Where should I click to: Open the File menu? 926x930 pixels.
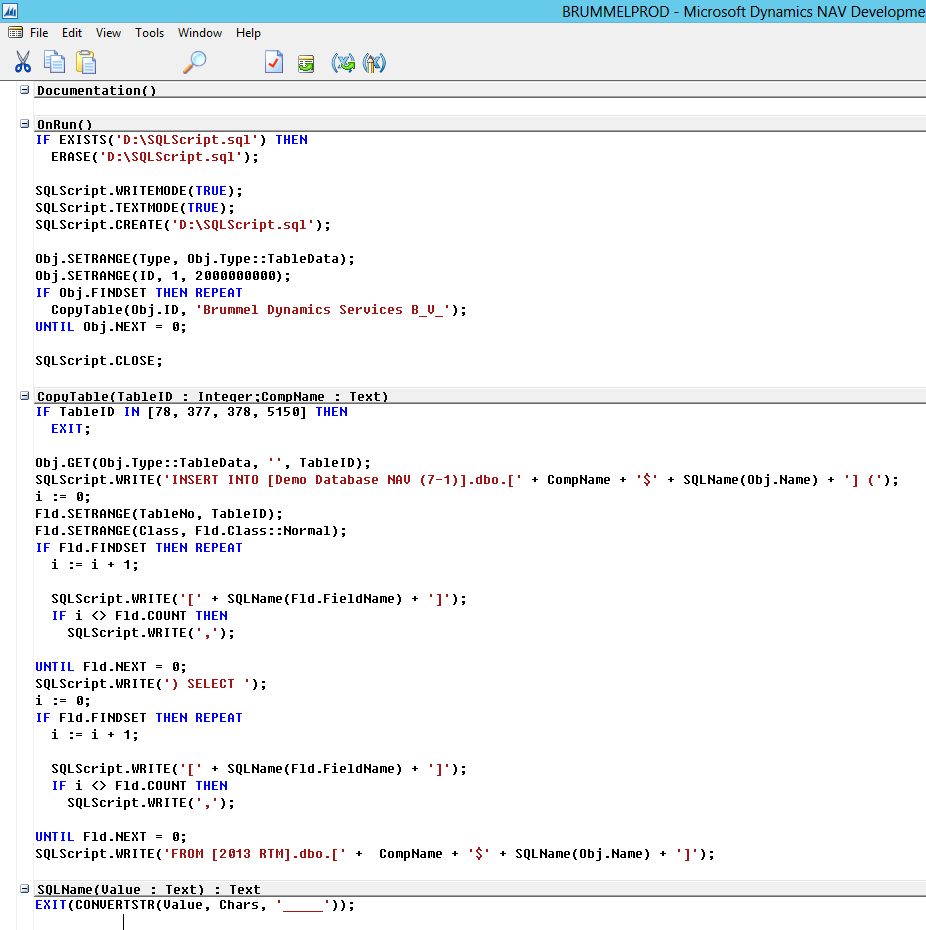coord(39,33)
